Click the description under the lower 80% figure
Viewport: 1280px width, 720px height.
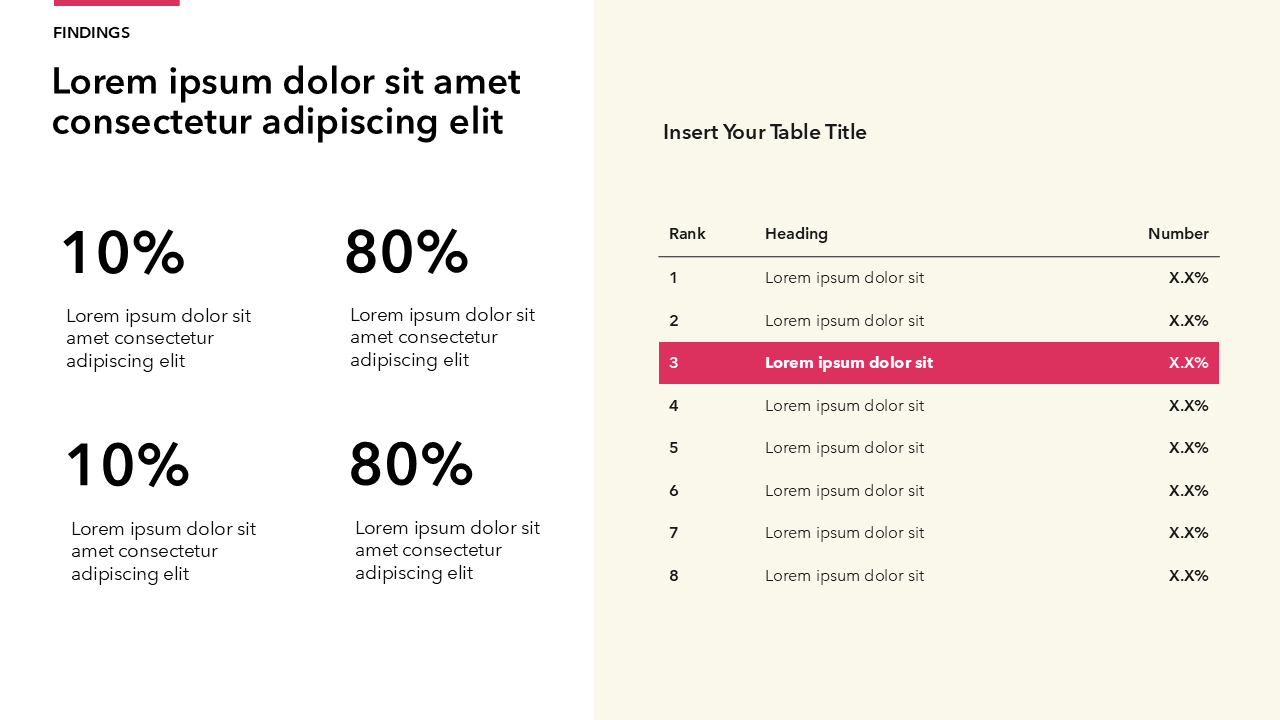coord(447,550)
